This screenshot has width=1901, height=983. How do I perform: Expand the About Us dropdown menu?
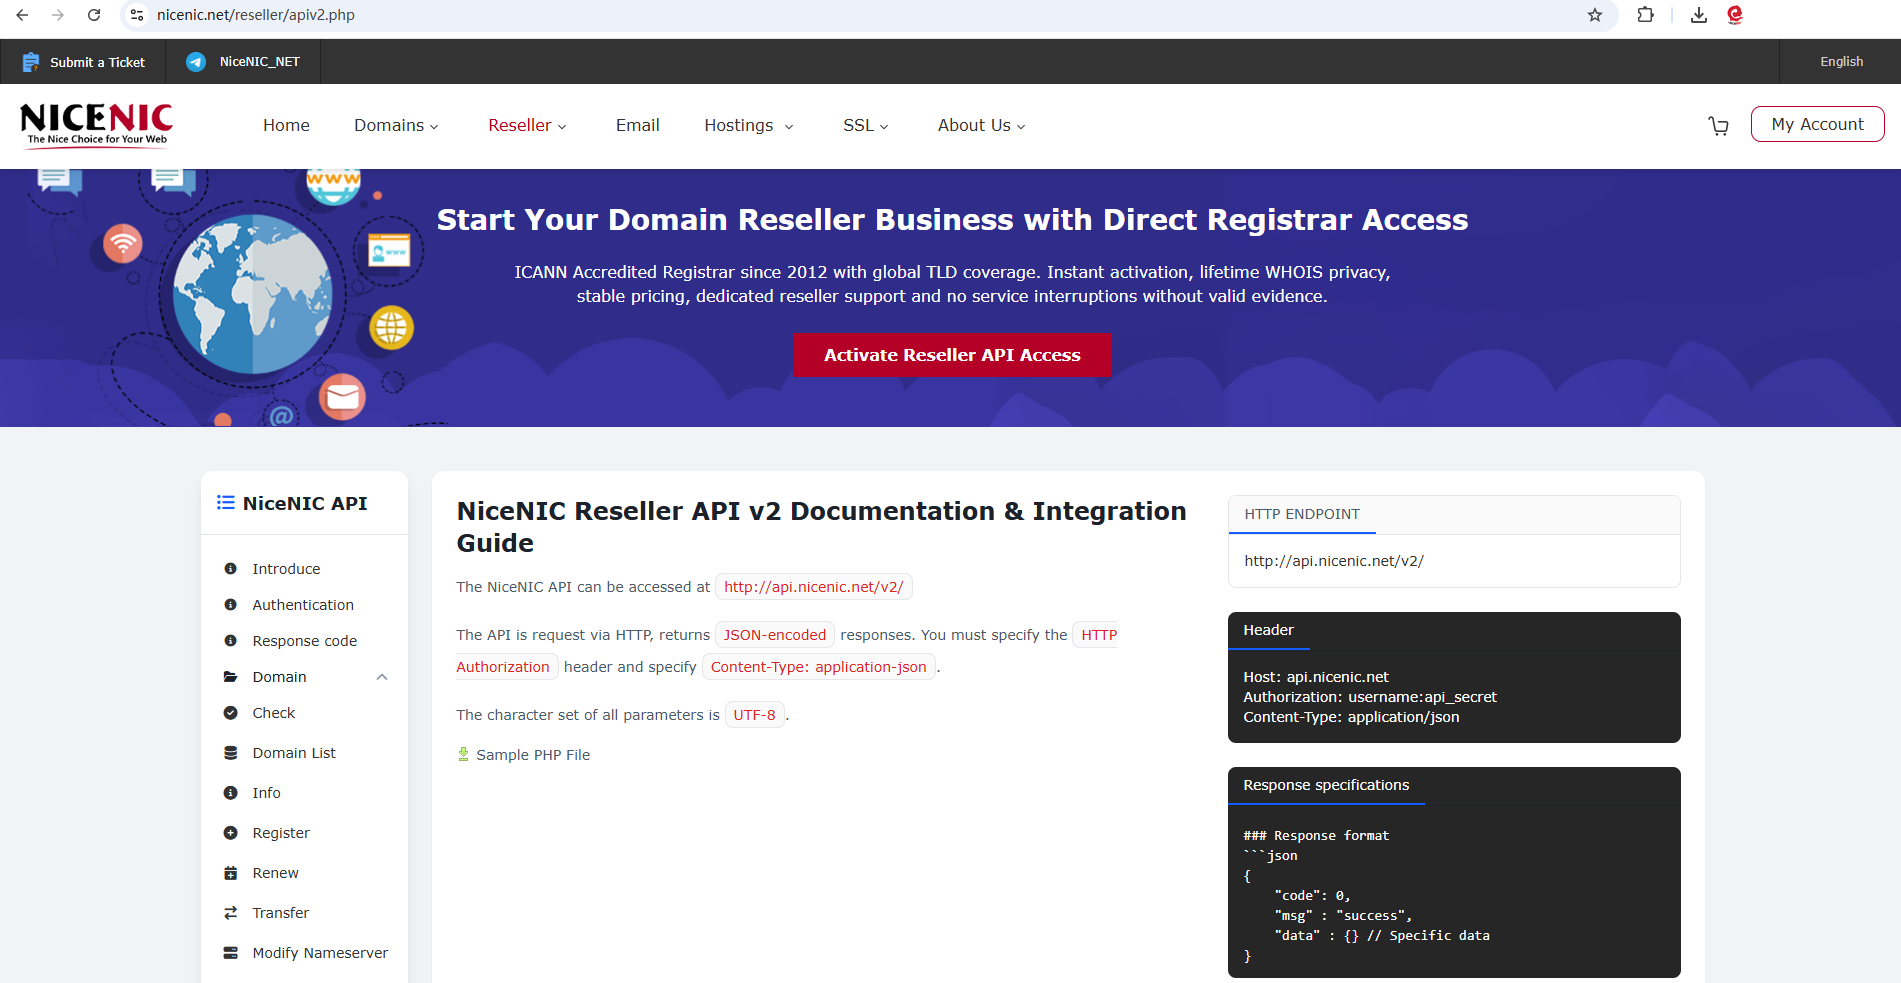(982, 125)
